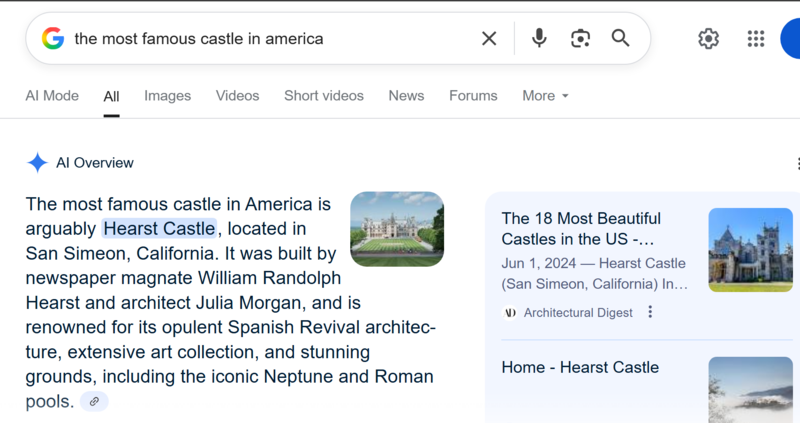Viewport: 800px width, 423px height.
Task: Click highlighted Hearst Castle text
Action: (159, 229)
